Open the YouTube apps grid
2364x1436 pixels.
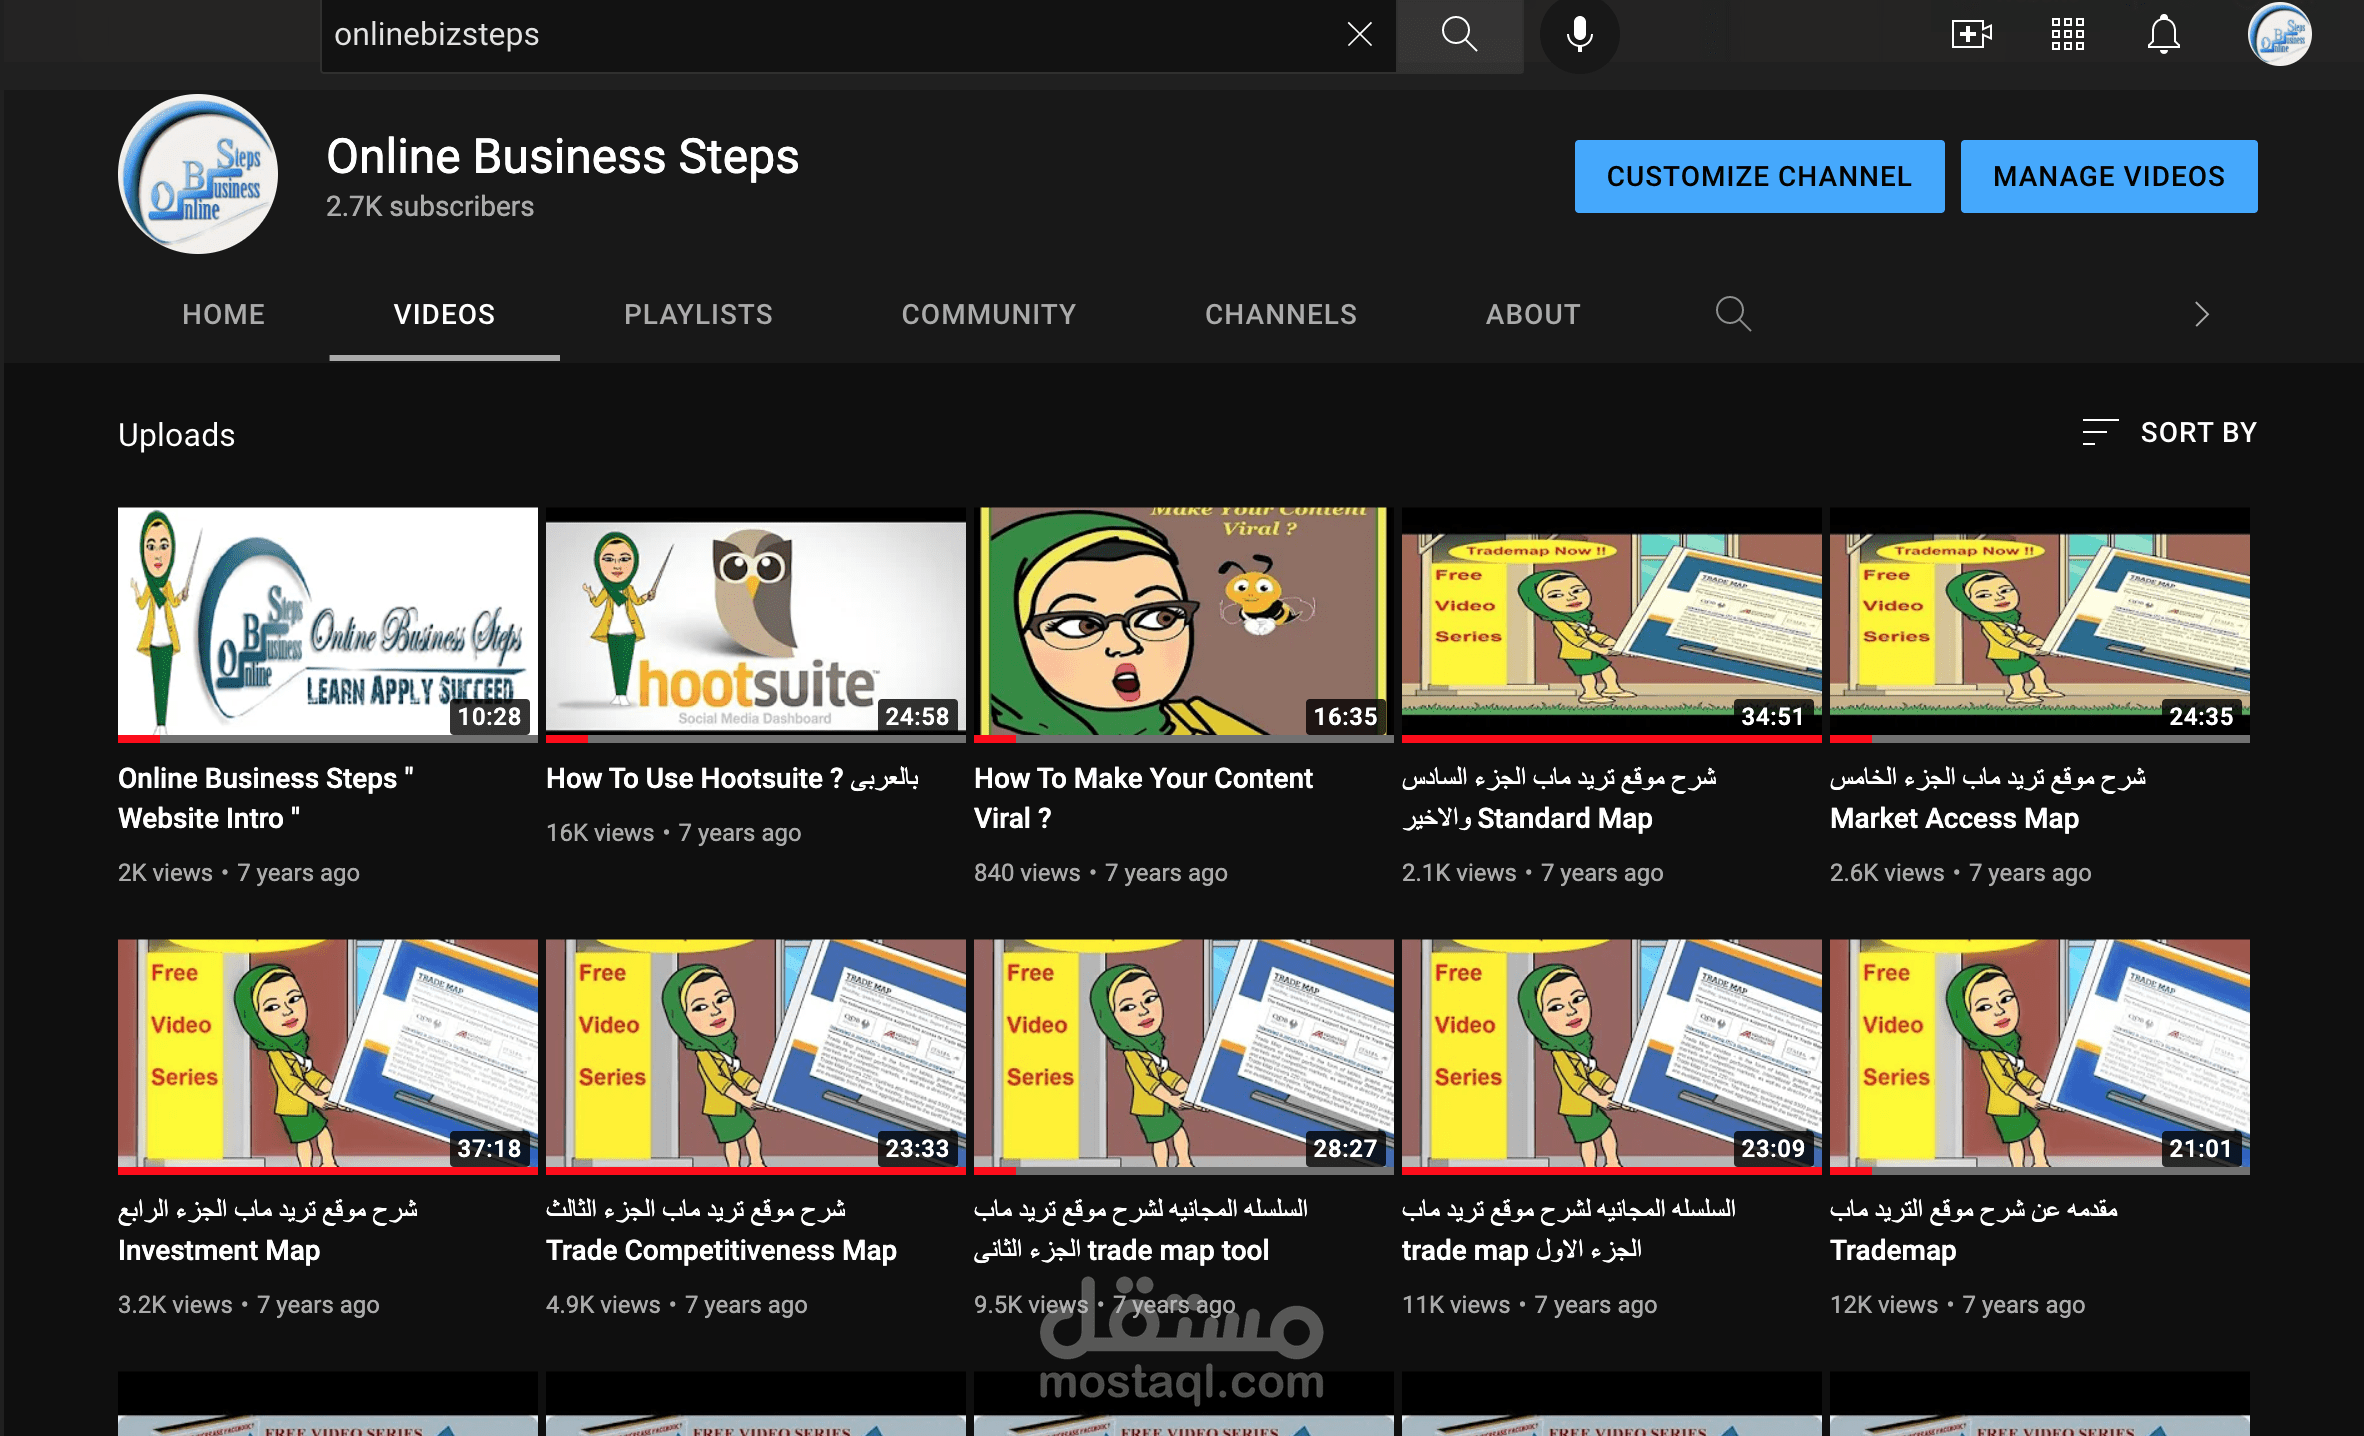click(x=2067, y=35)
